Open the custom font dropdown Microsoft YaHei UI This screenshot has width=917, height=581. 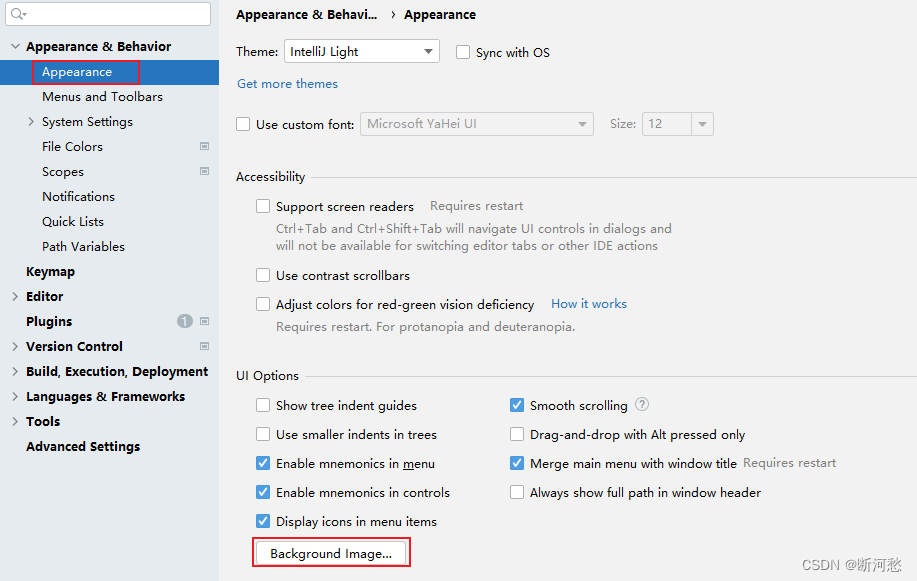click(477, 124)
